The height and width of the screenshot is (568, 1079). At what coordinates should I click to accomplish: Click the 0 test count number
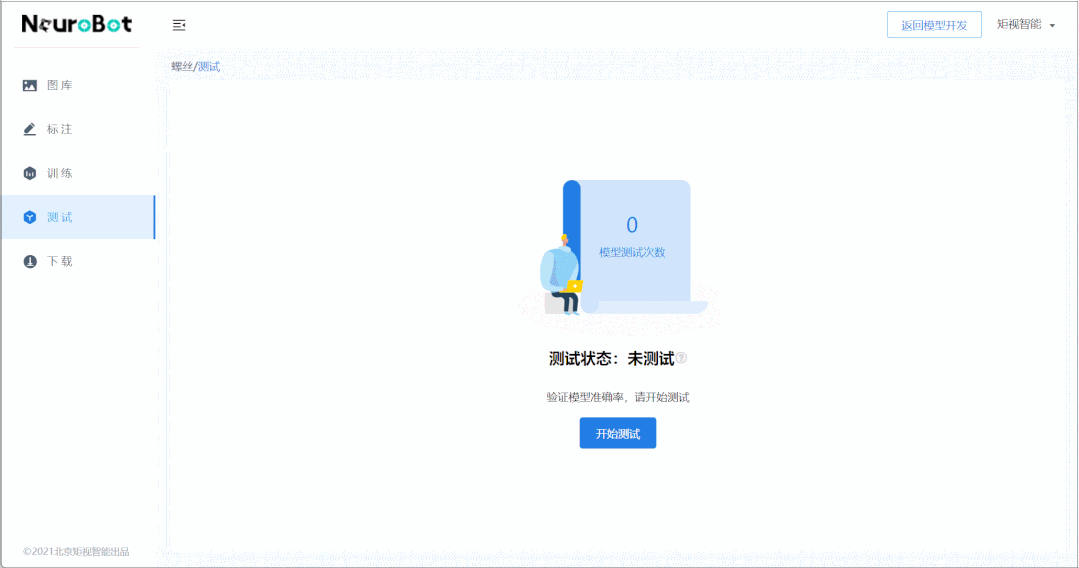[x=631, y=225]
